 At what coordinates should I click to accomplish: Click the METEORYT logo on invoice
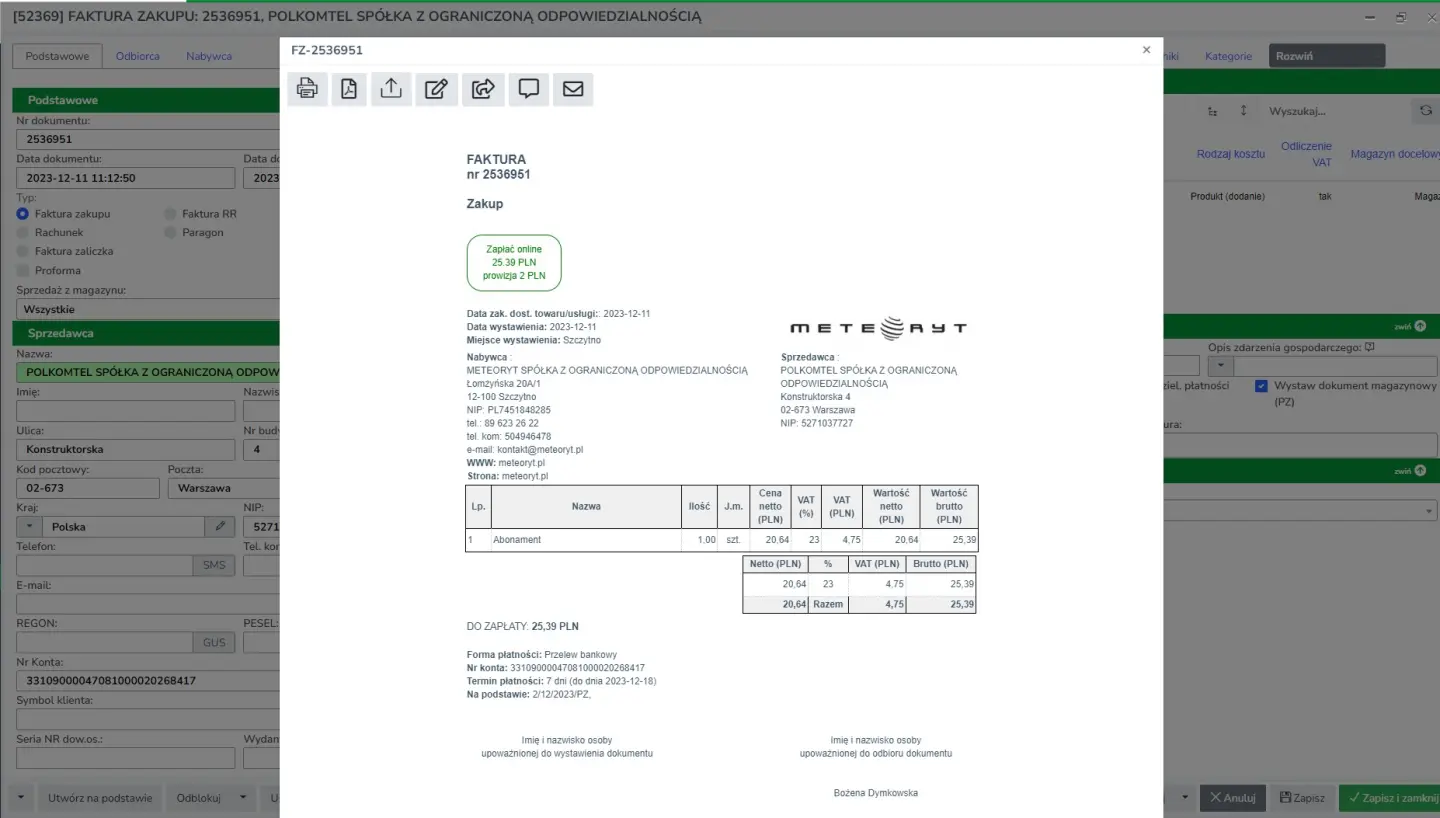pyautogui.click(x=878, y=328)
